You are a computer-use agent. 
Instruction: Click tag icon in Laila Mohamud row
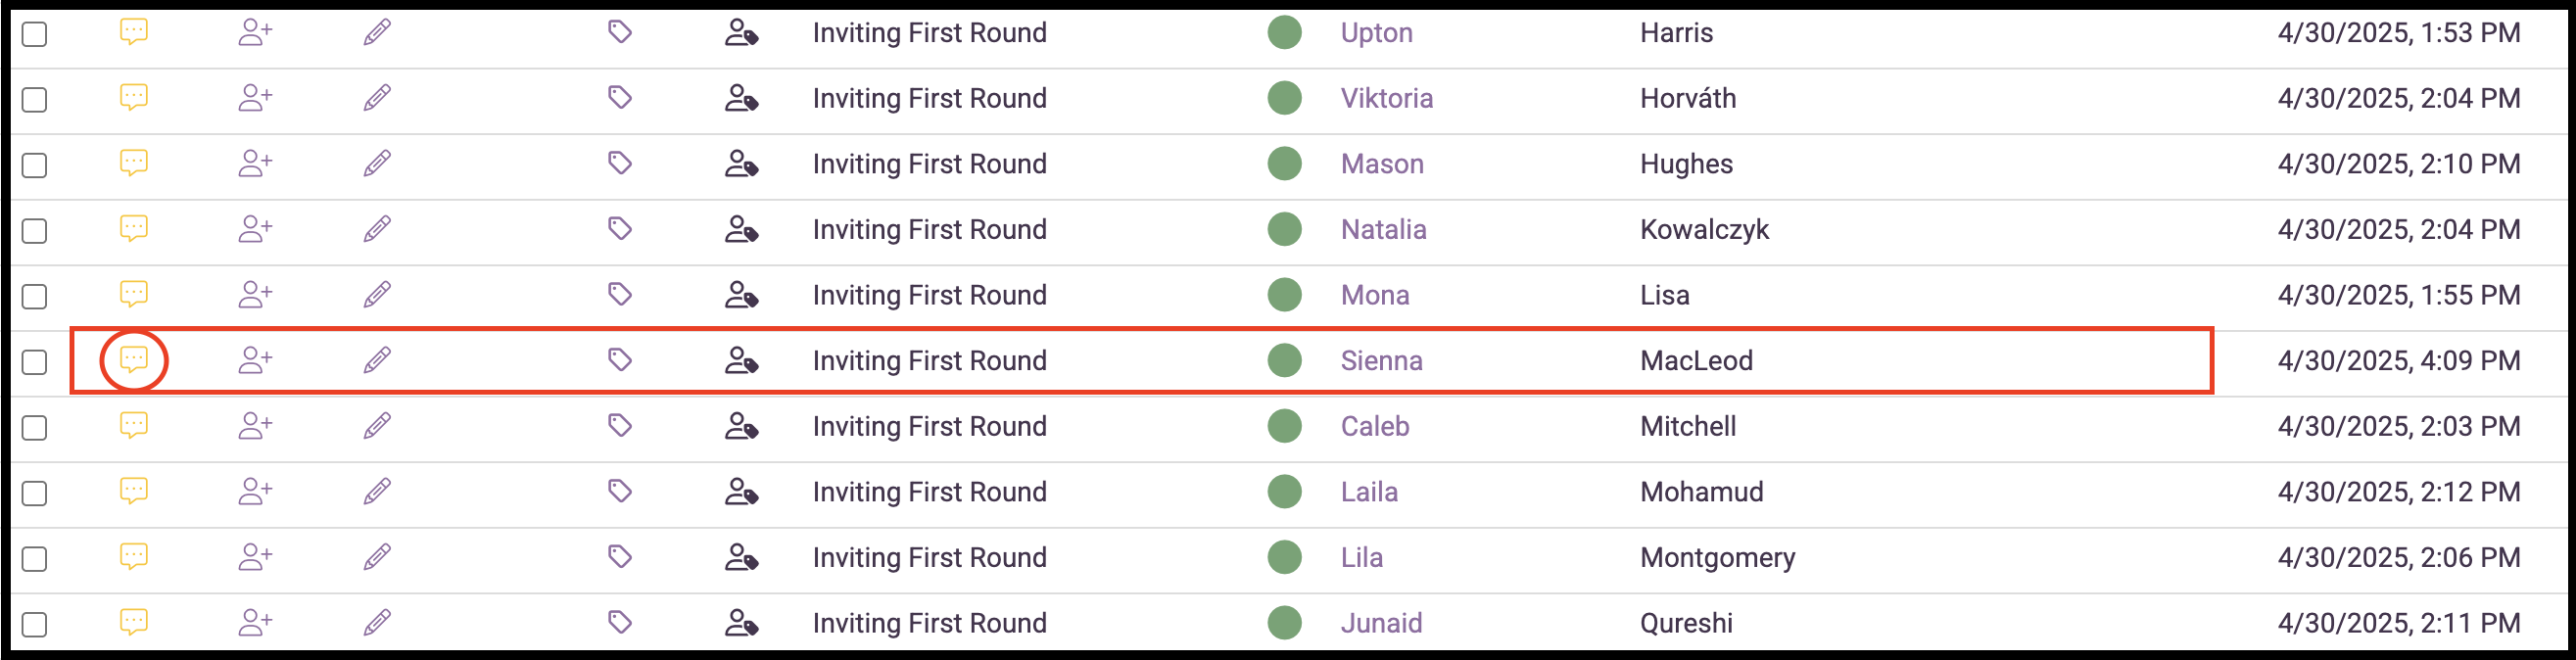pyautogui.click(x=620, y=491)
